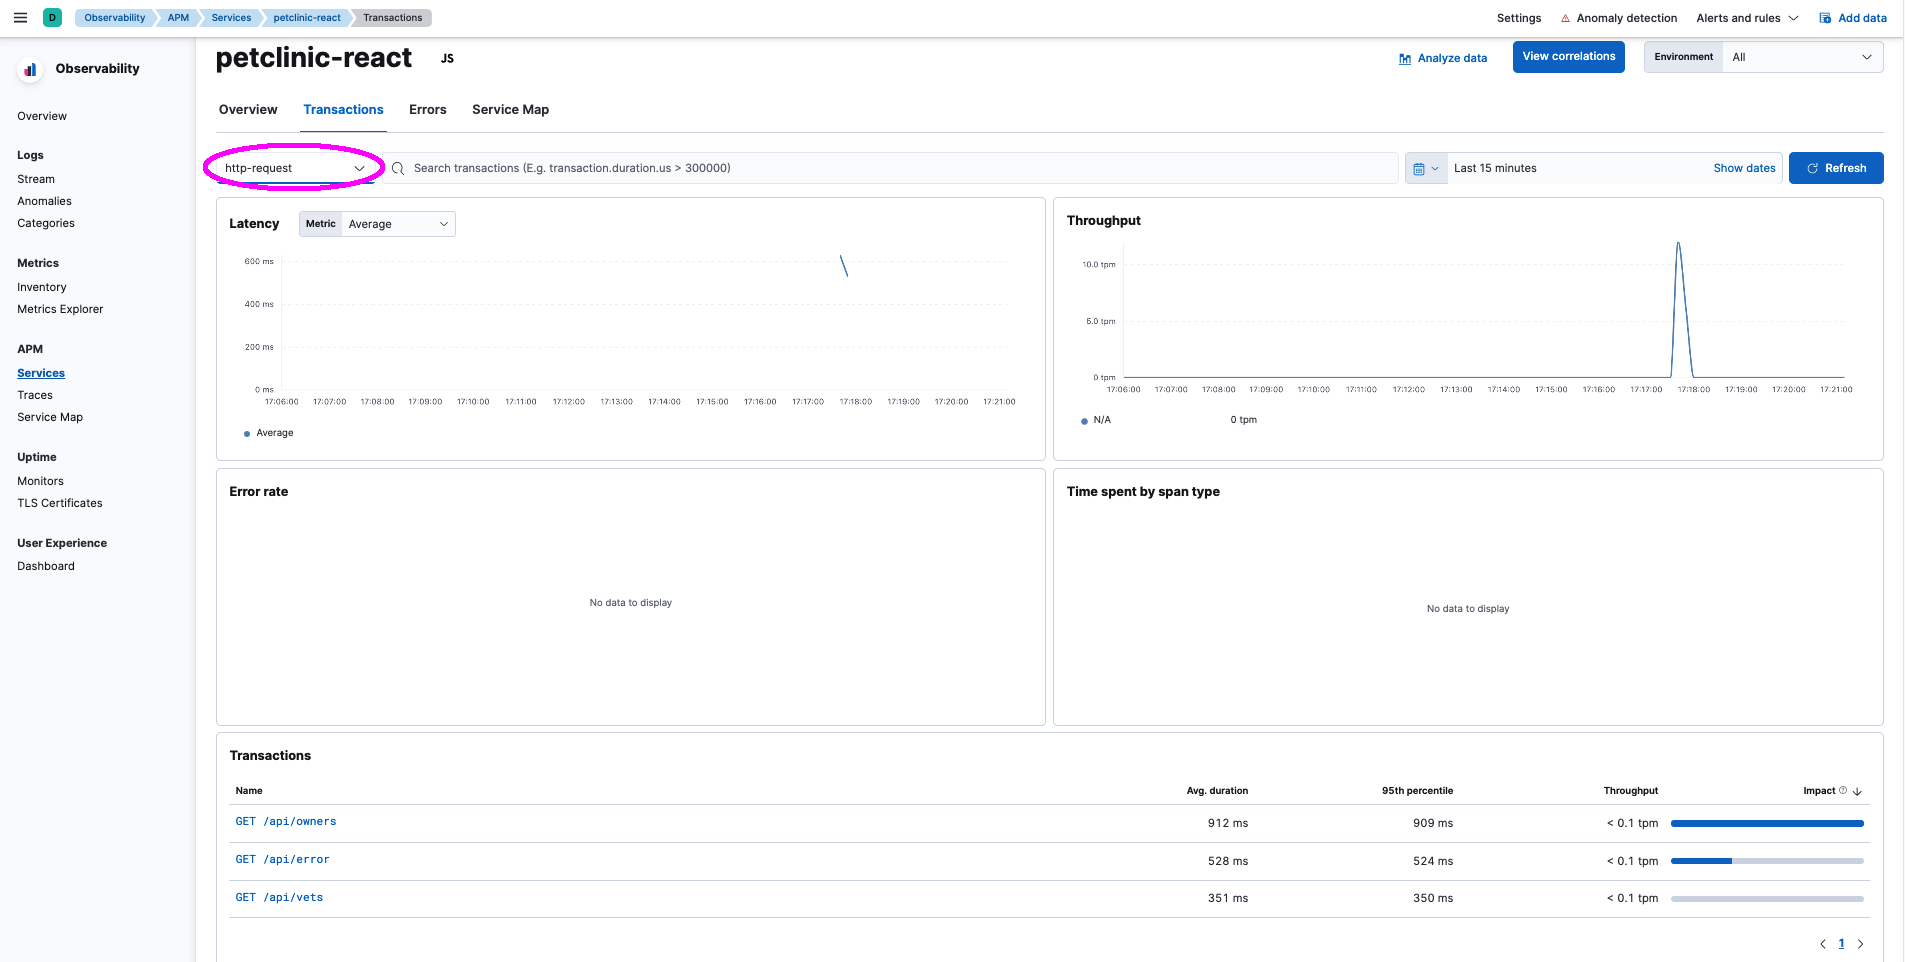1905x962 pixels.
Task: Click the Average legend item in Latency chart
Action: pyautogui.click(x=269, y=433)
